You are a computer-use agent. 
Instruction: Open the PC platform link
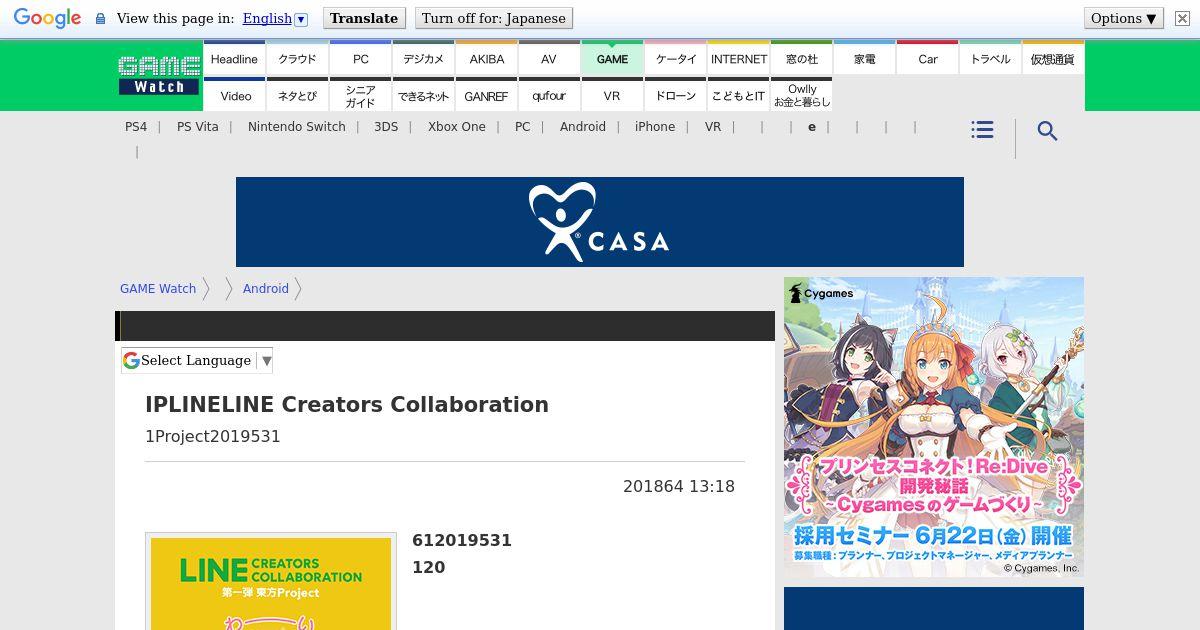[x=523, y=127]
